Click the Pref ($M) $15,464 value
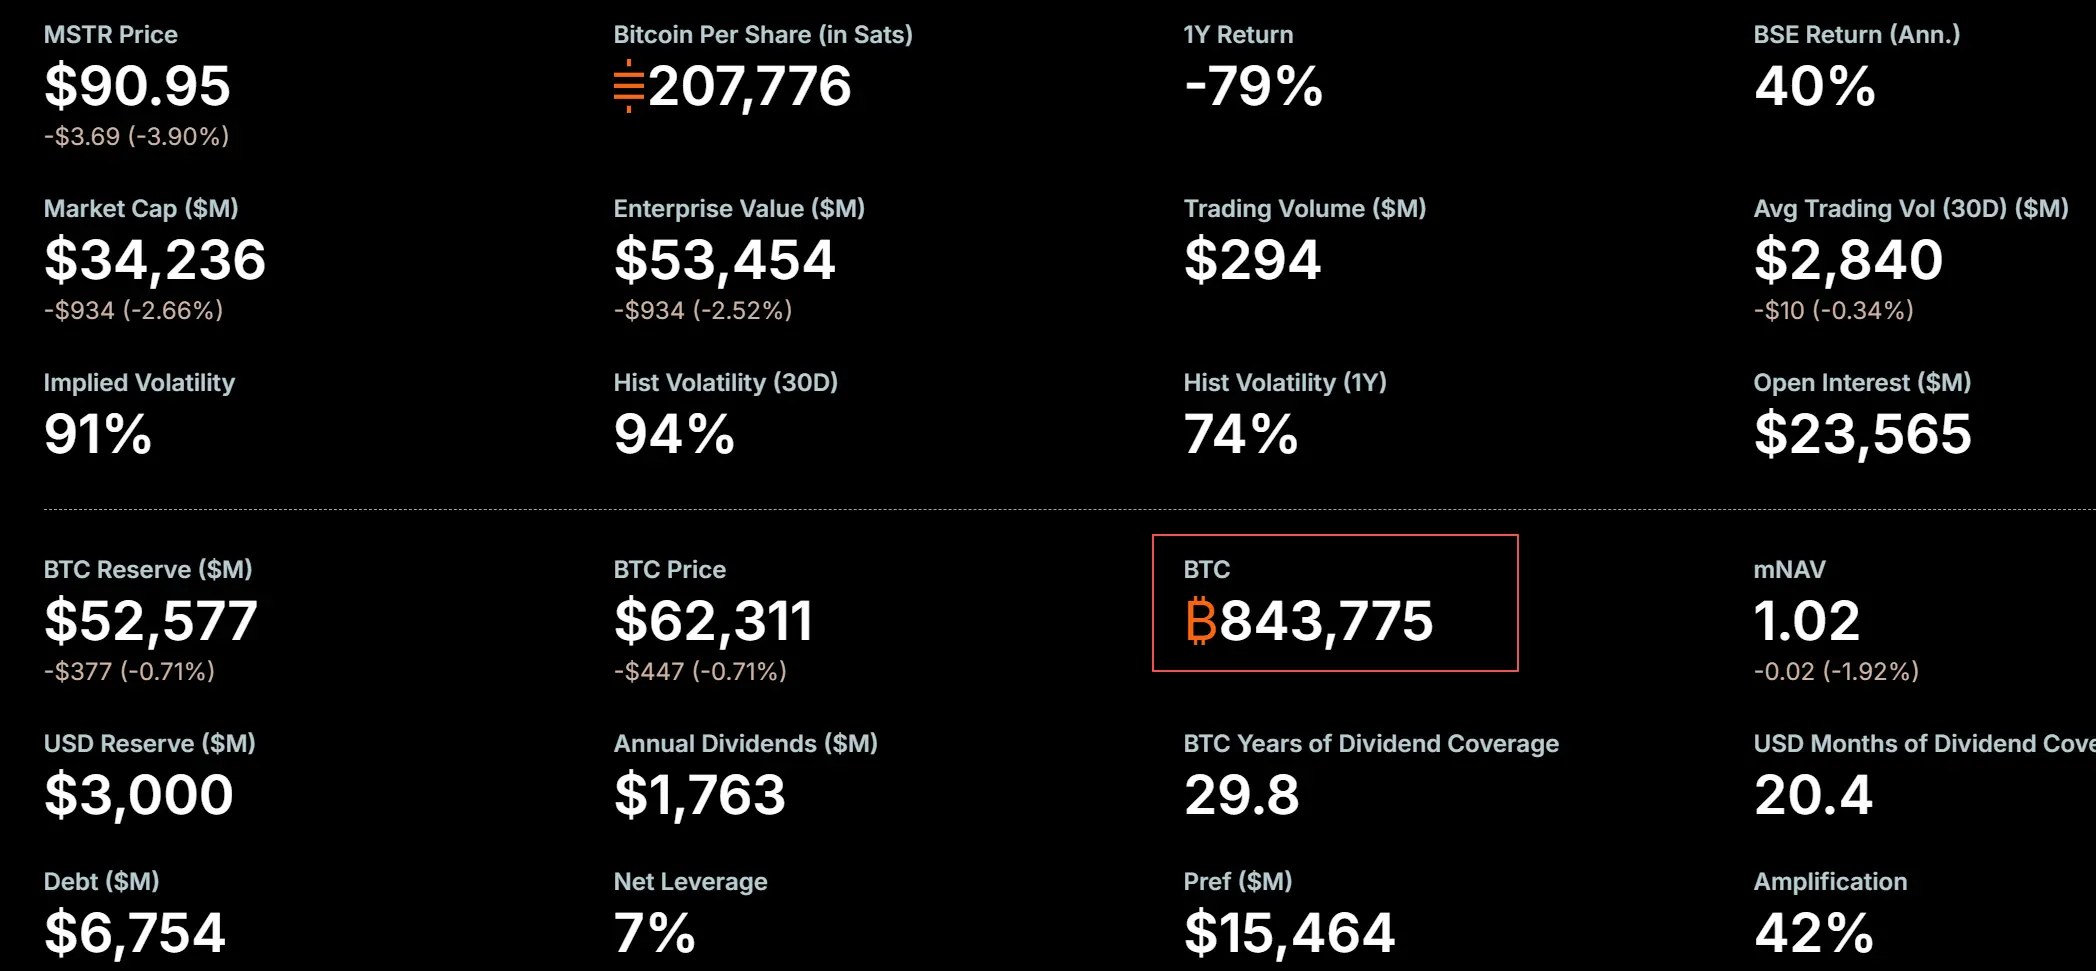Image resolution: width=2096 pixels, height=971 pixels. tap(1289, 933)
